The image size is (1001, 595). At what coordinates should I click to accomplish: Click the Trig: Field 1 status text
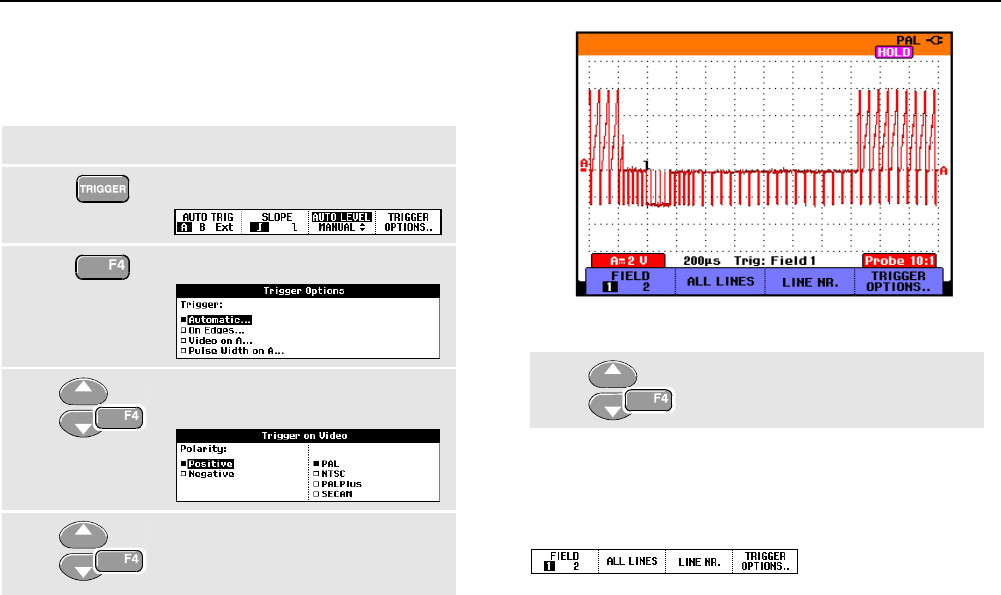(x=774, y=260)
